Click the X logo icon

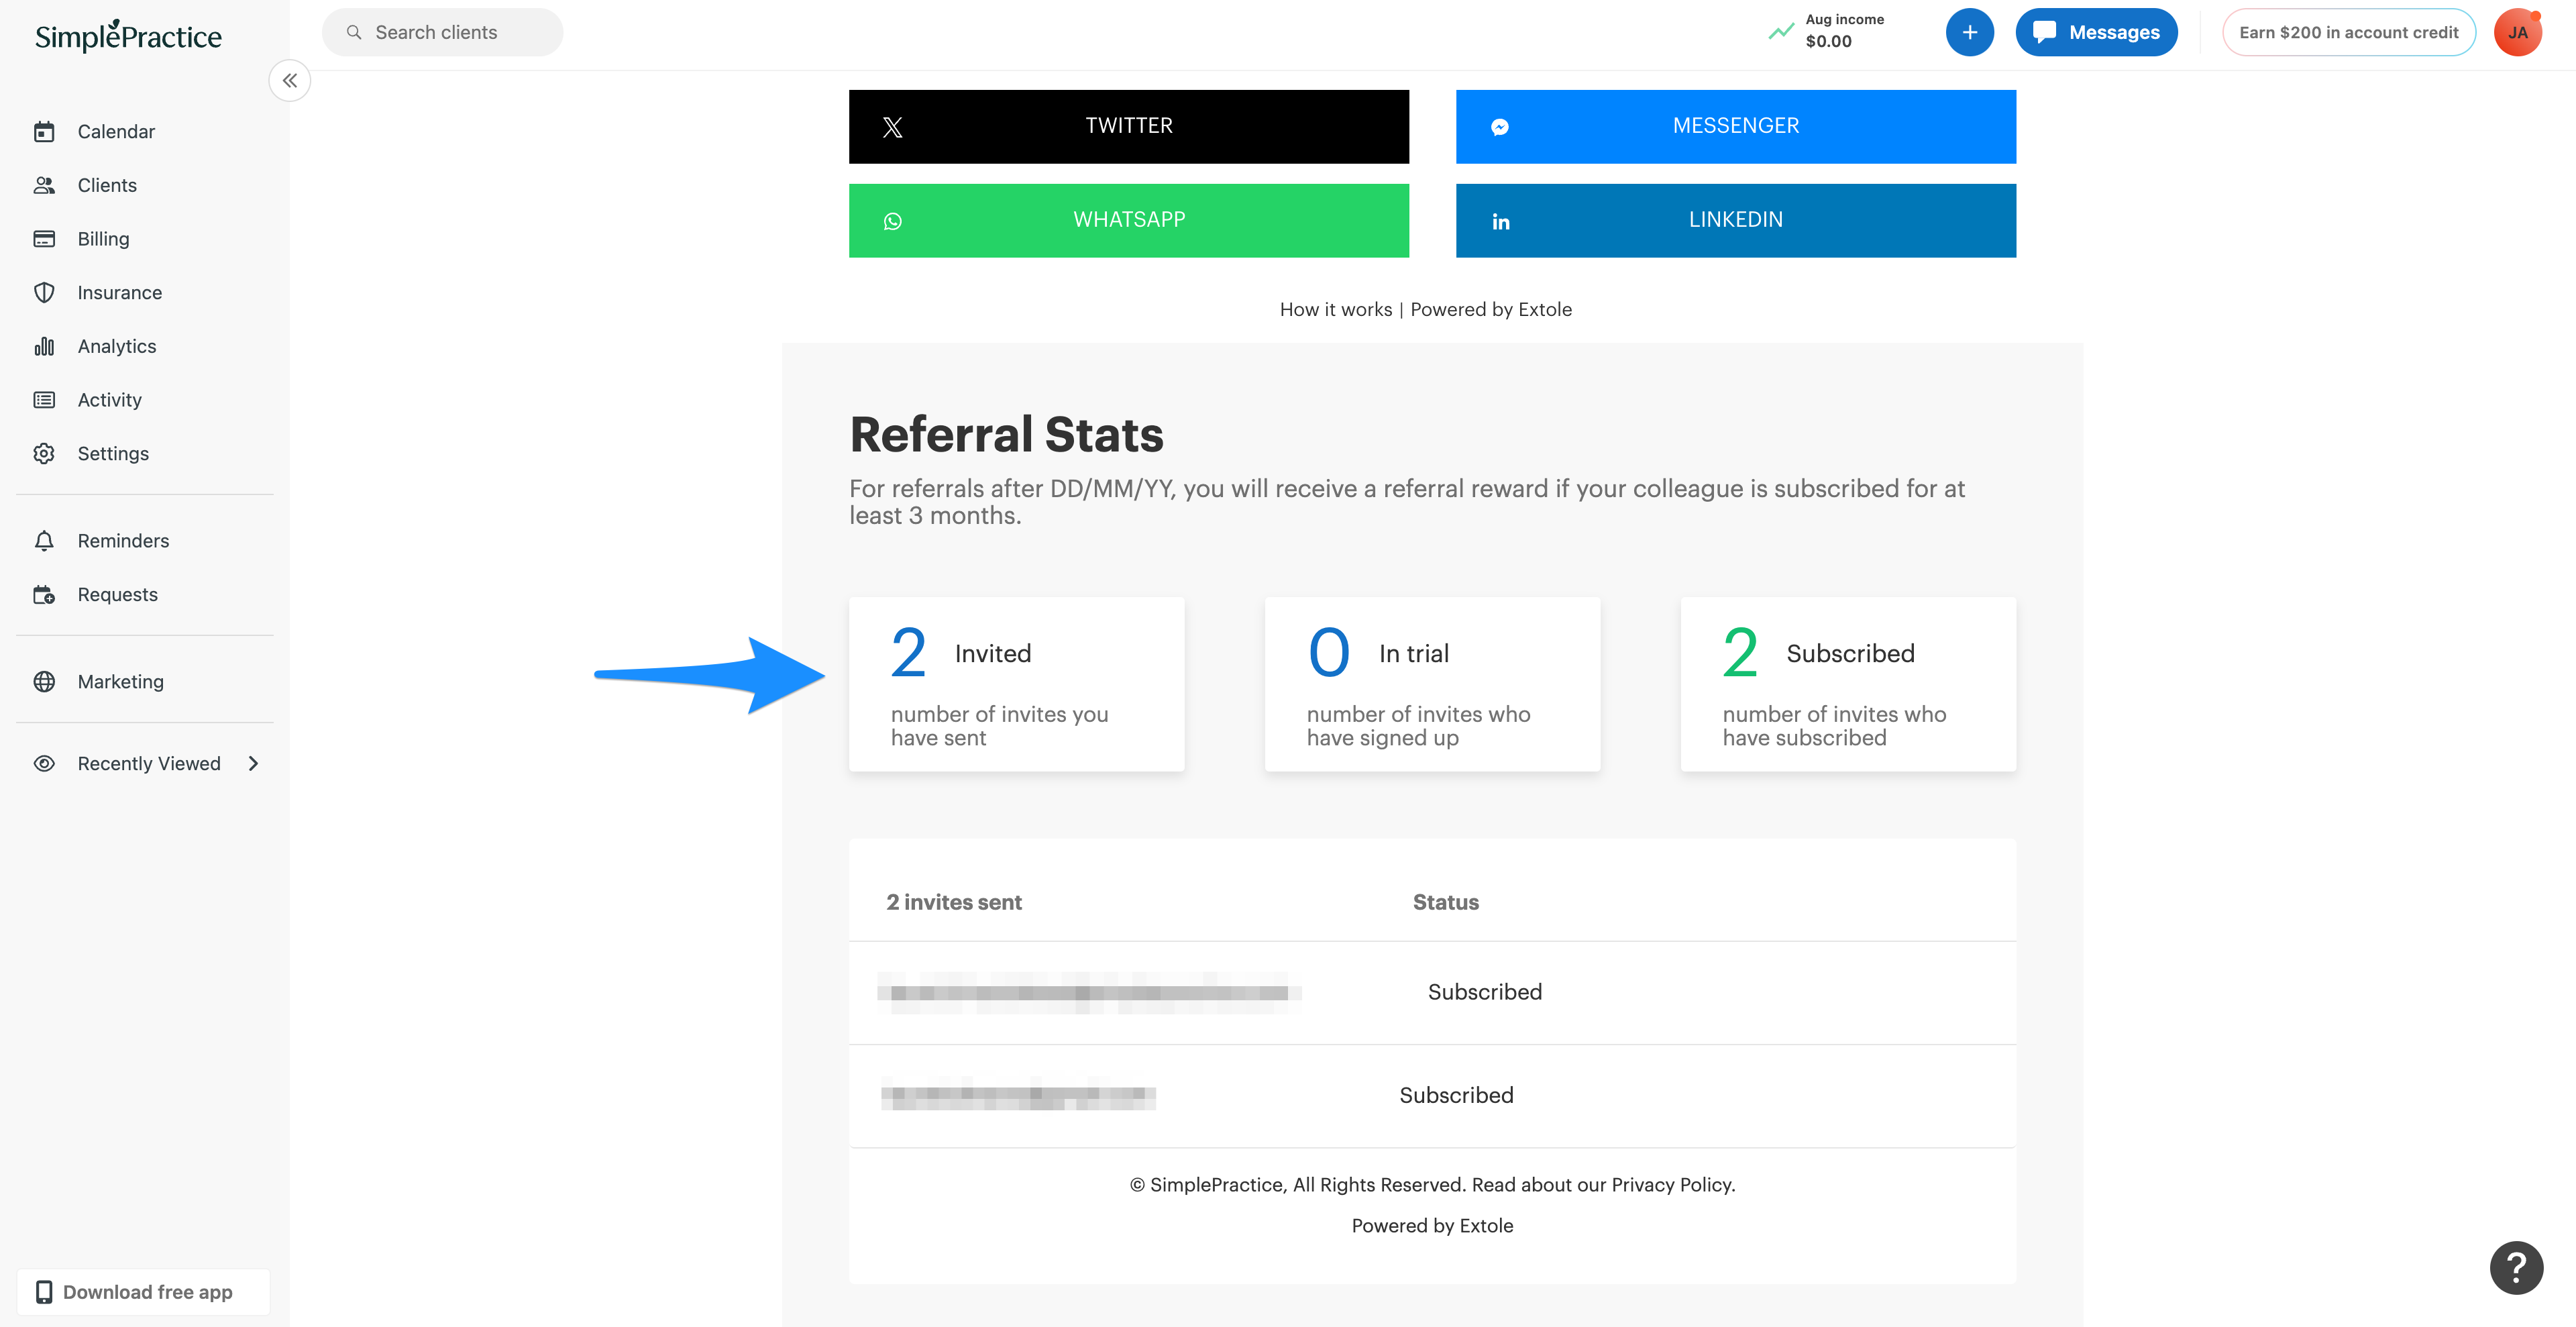coord(892,127)
